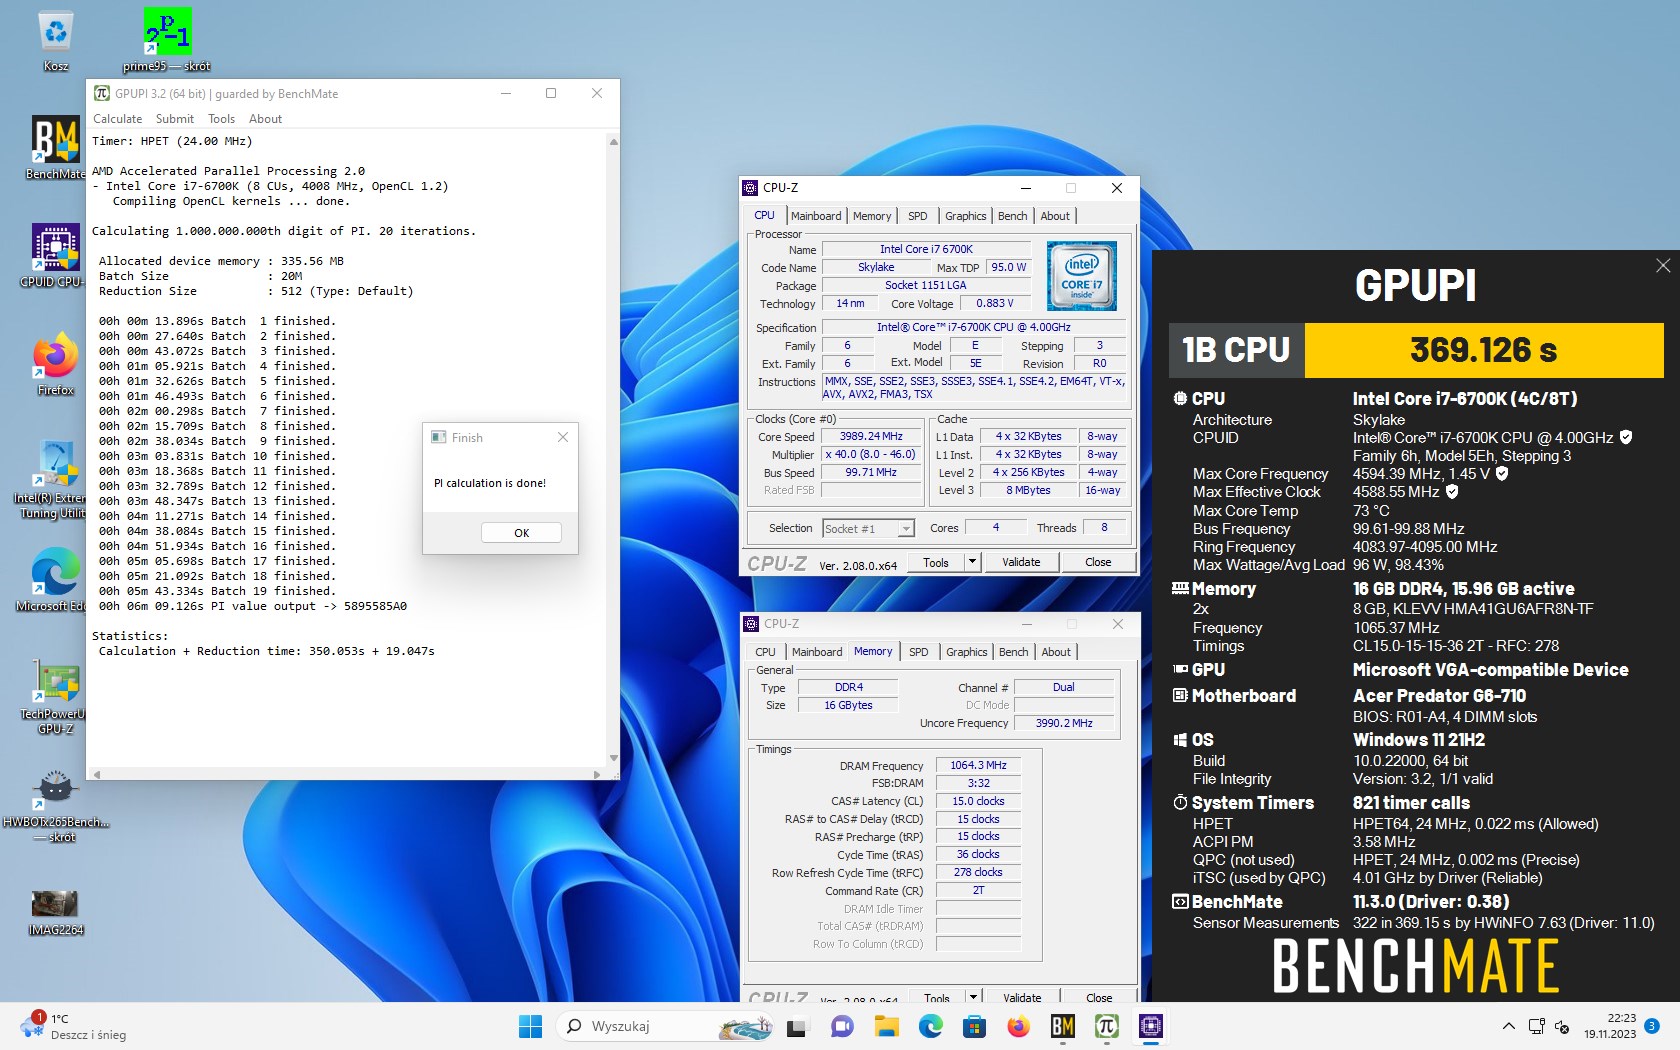Open the Socket #1 selection dropdown

(x=868, y=528)
